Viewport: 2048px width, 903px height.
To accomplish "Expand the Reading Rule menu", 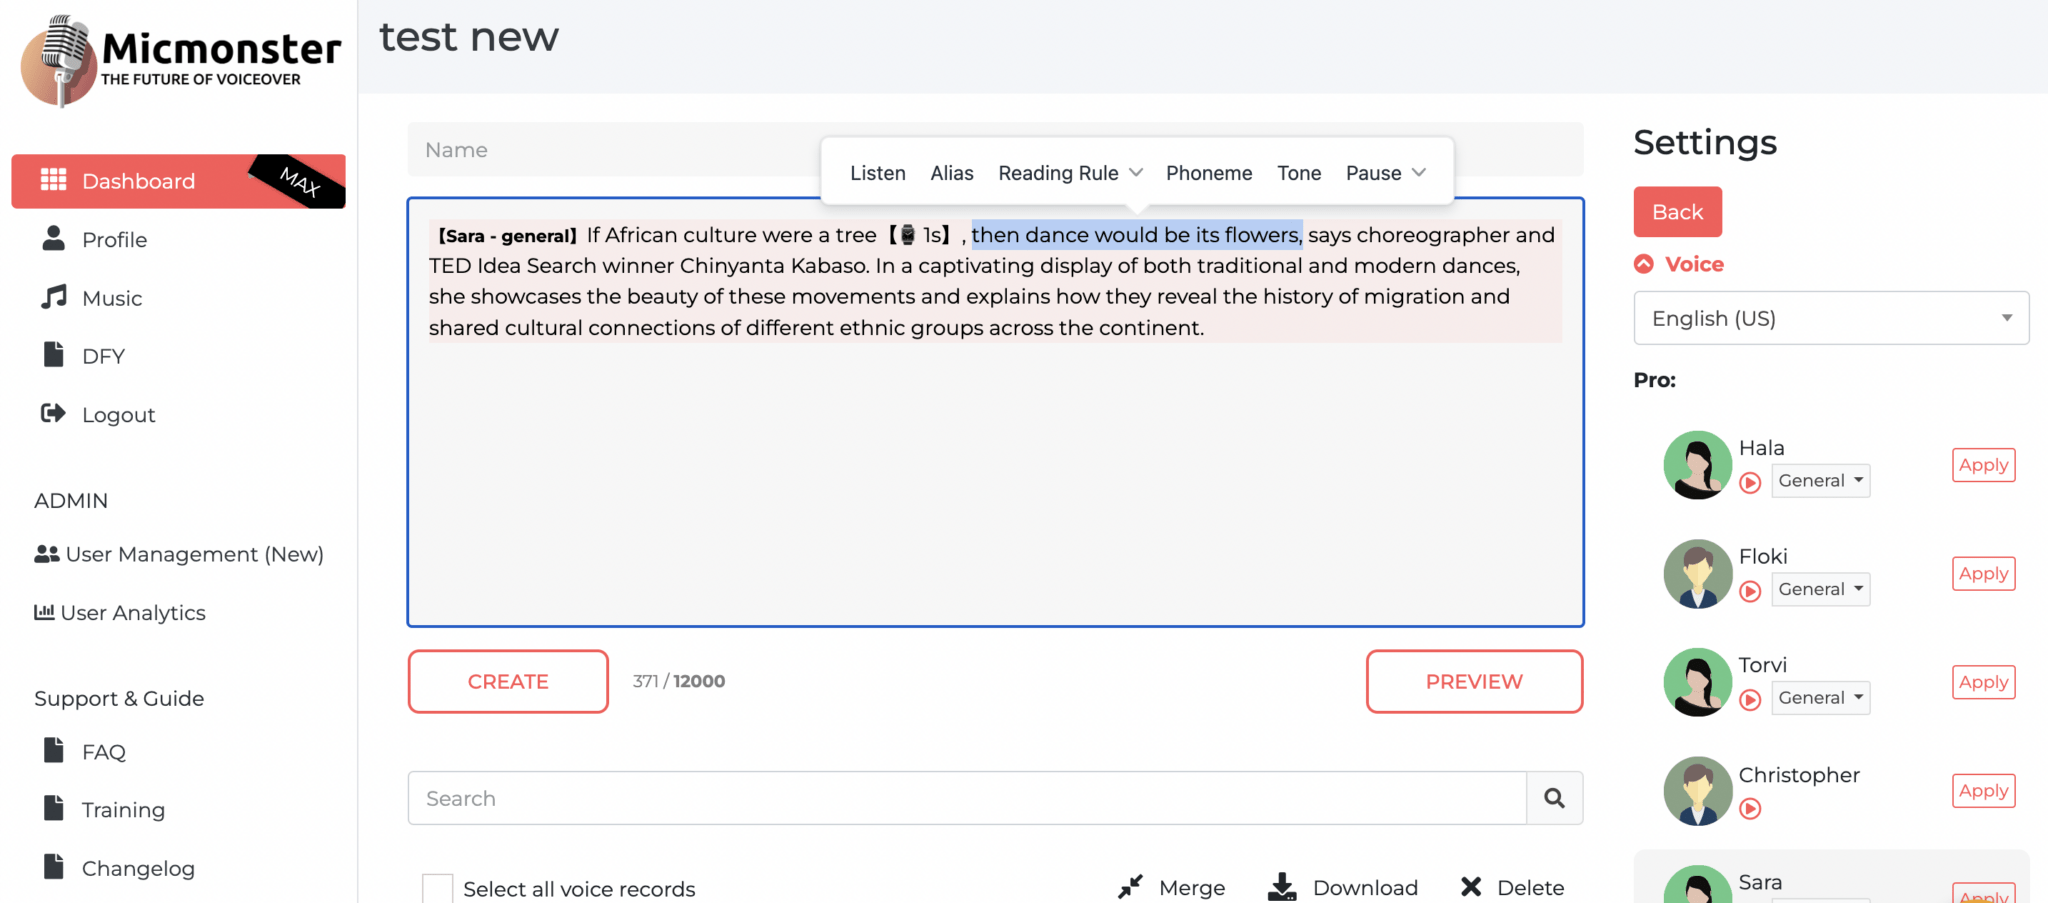I will [x=1069, y=172].
